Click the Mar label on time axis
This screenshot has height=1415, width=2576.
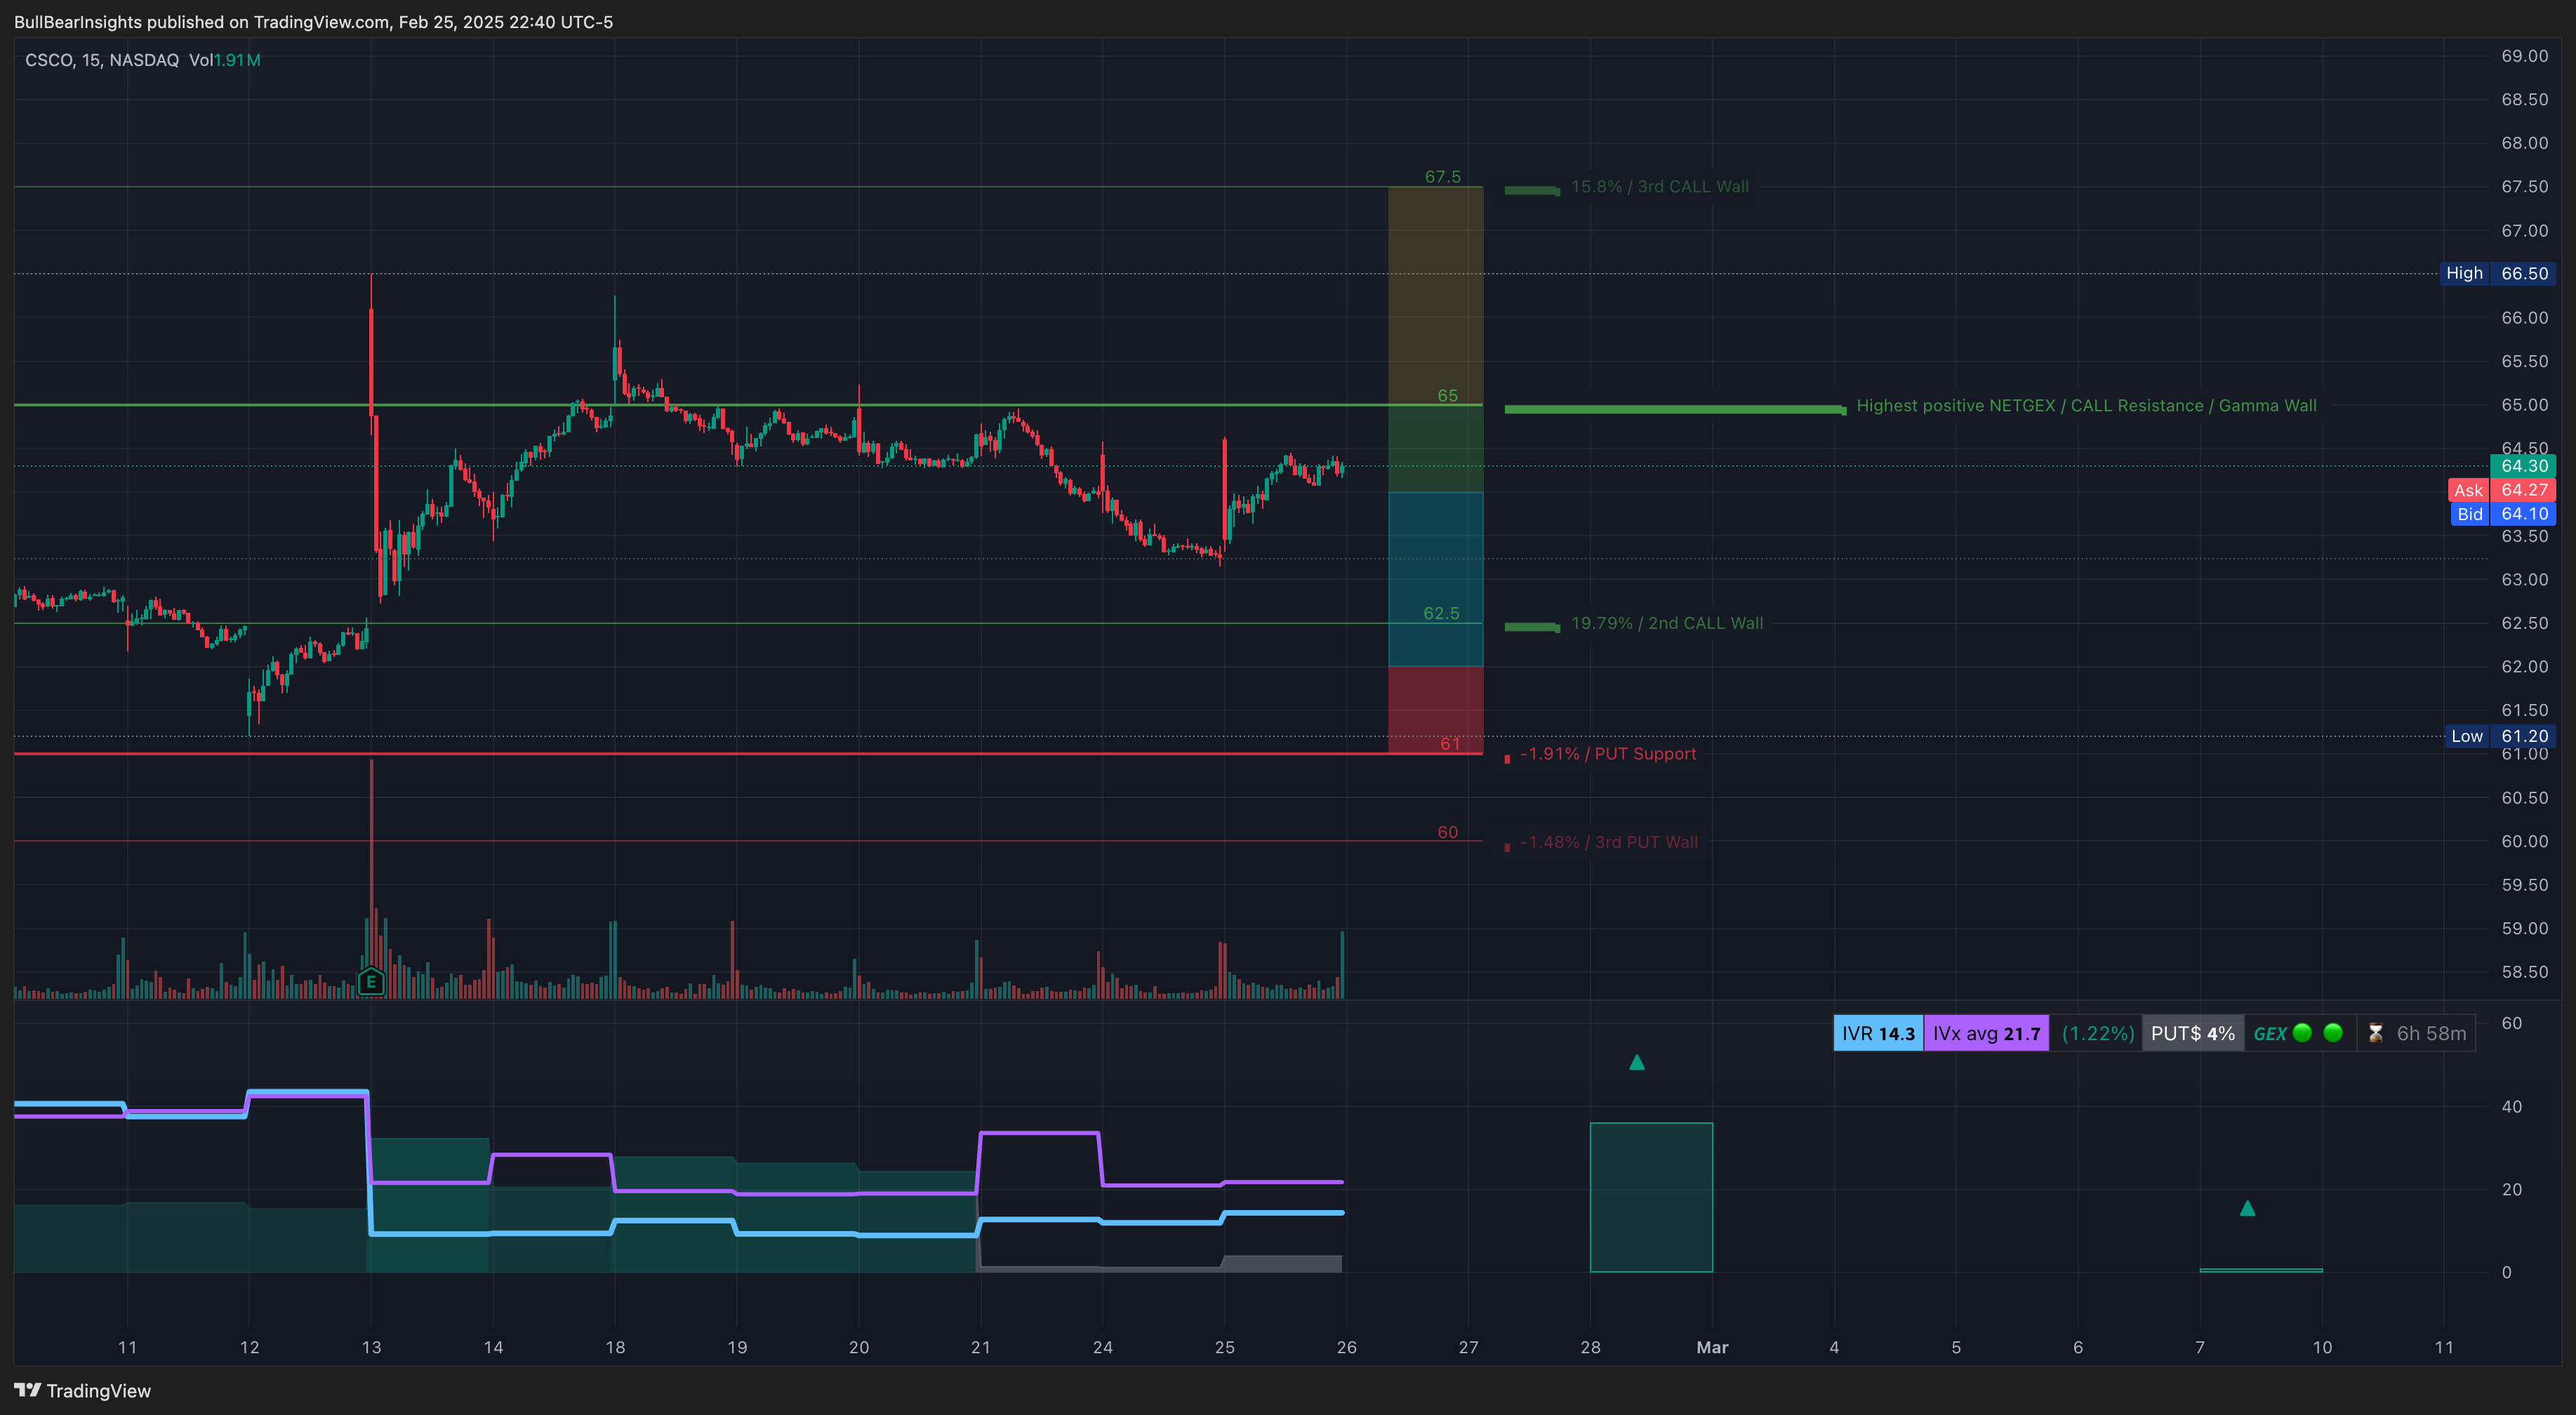pyautogui.click(x=1712, y=1348)
